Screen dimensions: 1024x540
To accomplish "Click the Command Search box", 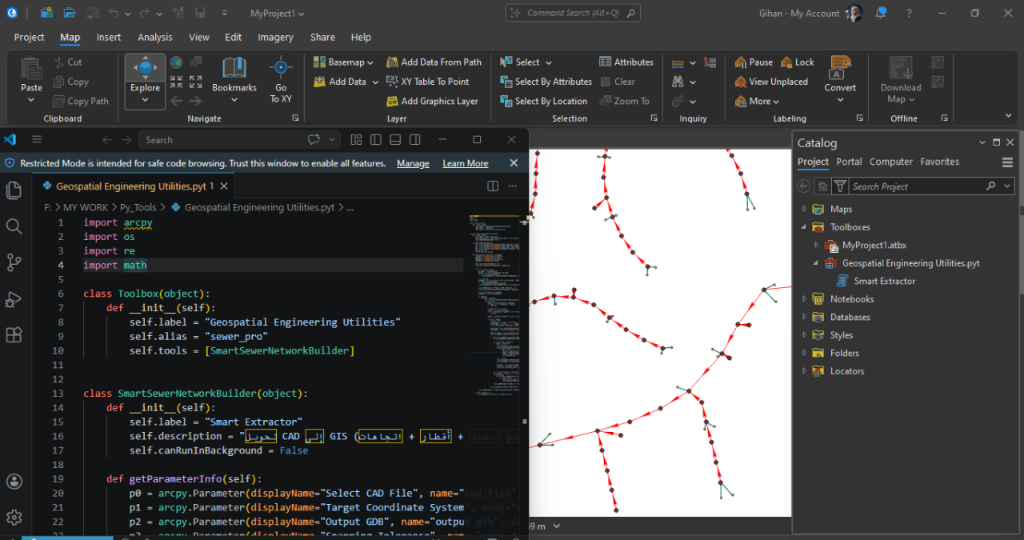I will pos(573,13).
